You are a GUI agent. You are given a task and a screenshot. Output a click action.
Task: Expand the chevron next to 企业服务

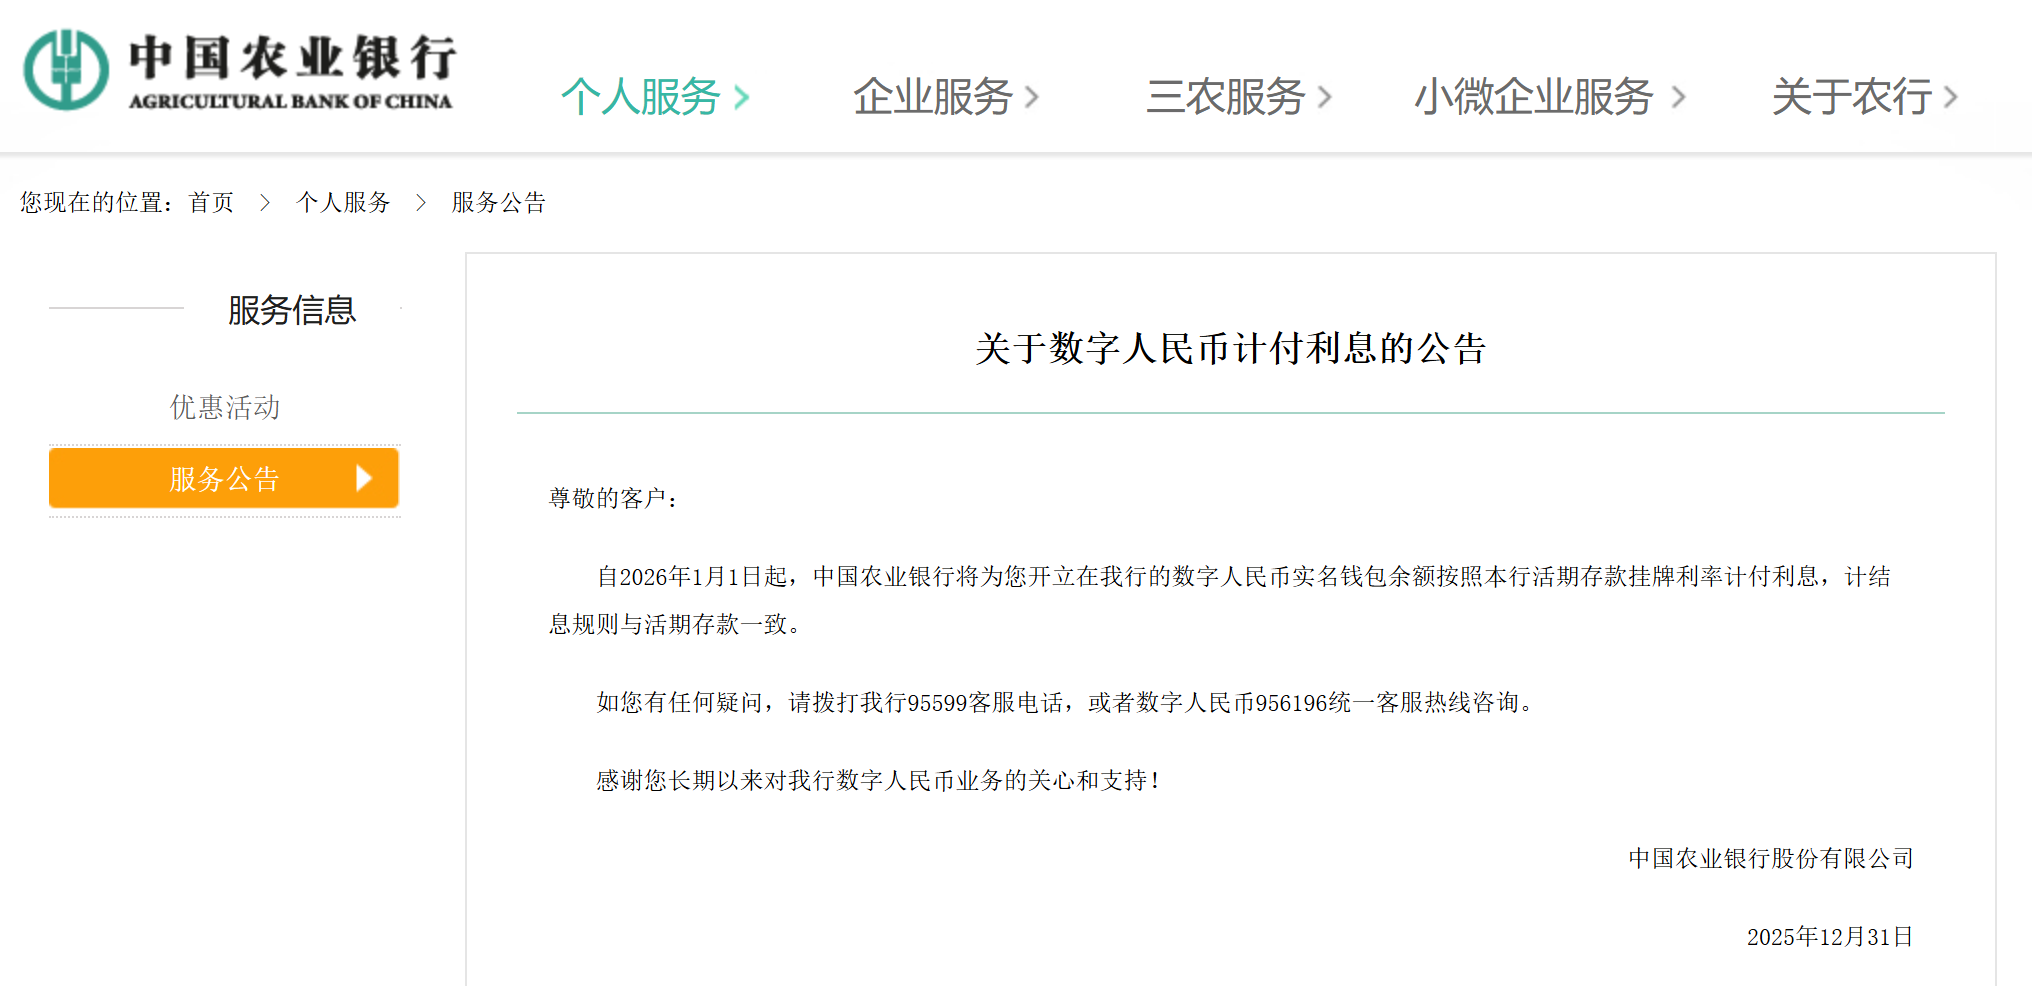pos(1032,98)
